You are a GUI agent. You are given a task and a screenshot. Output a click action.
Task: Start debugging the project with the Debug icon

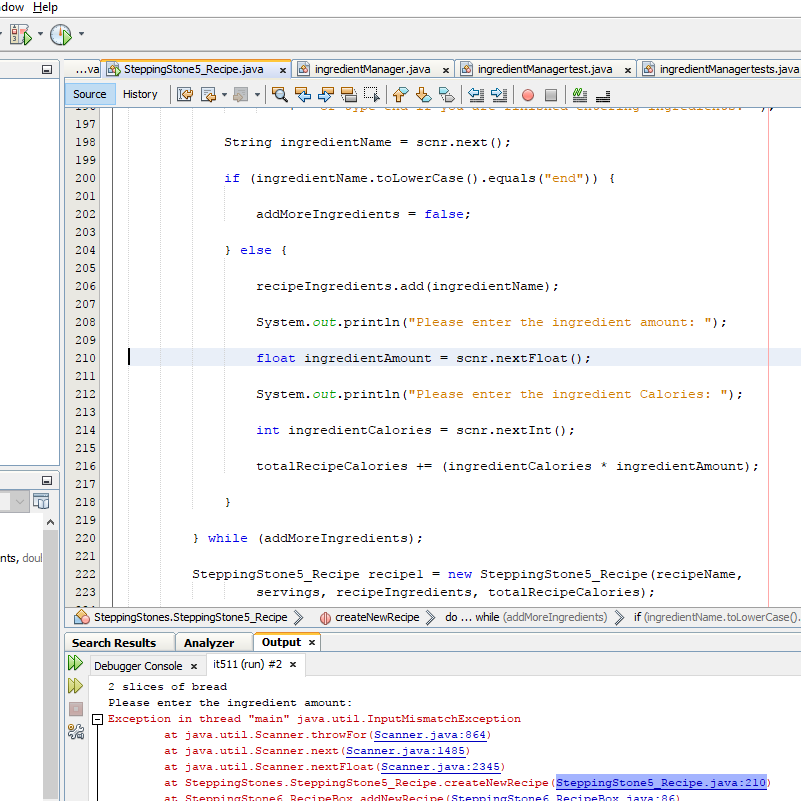(18, 33)
